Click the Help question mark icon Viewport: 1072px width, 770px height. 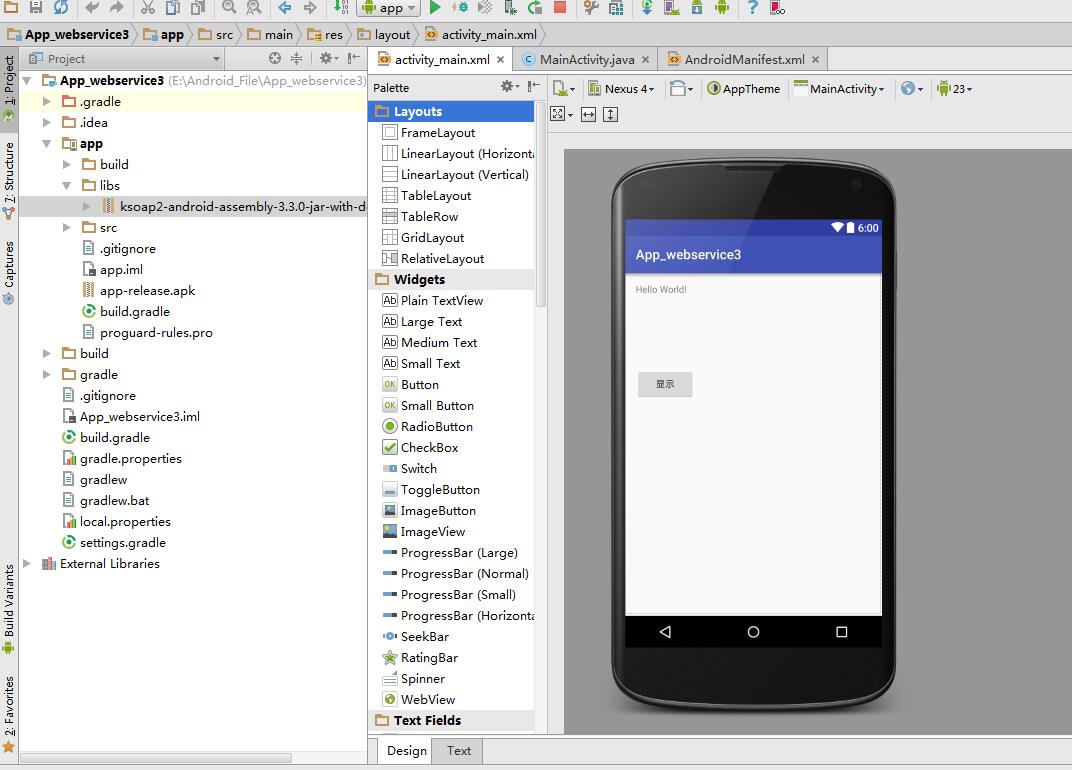point(752,8)
